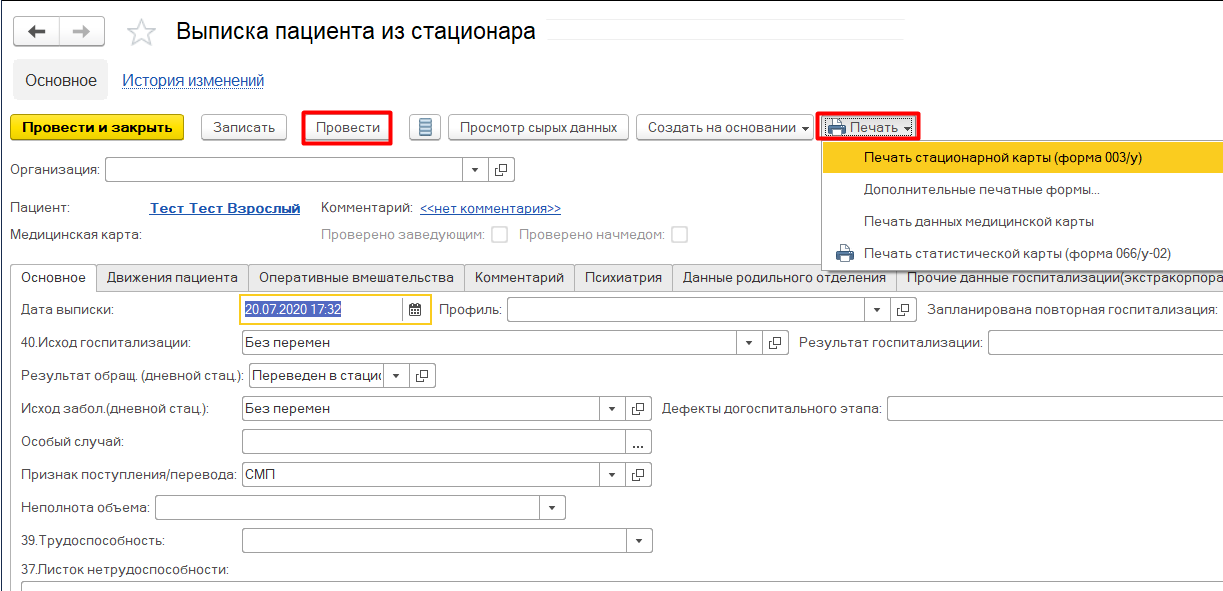Switch to the Движения пациента tab
The image size is (1223, 591).
point(172,278)
